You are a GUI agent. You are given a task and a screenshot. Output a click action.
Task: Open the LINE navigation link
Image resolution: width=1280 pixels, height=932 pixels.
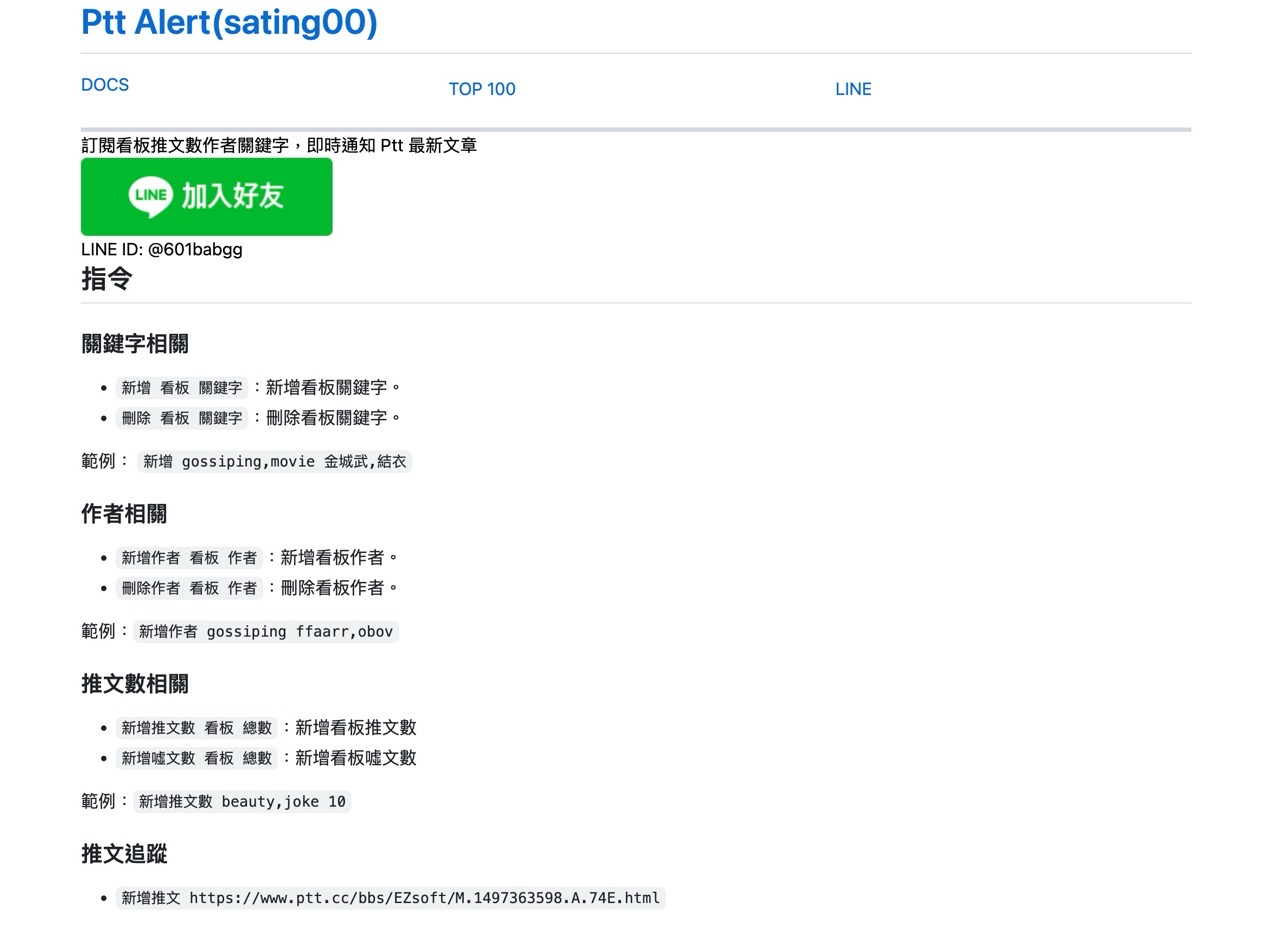point(853,89)
